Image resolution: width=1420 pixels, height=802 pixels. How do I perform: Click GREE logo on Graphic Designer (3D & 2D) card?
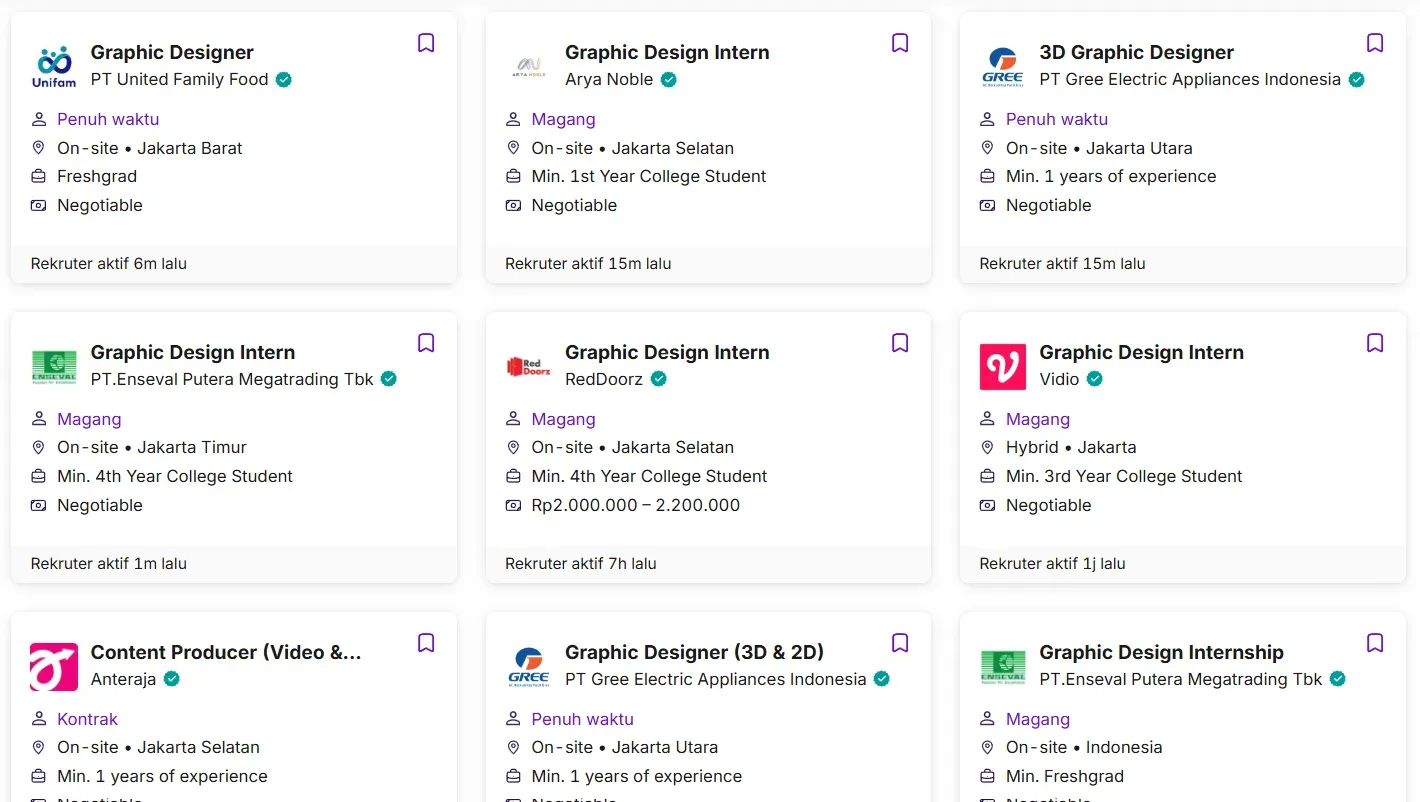click(x=528, y=667)
